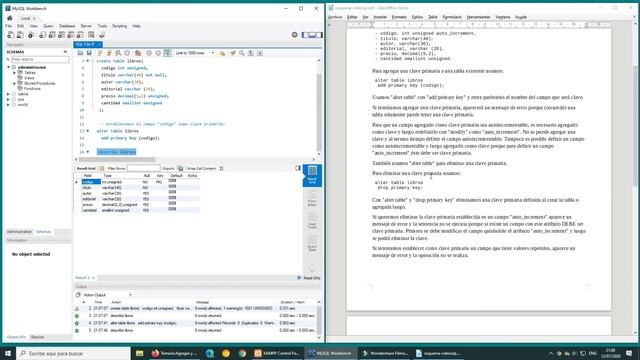Toggle invisible characters icon in editor
This screenshot has height=360, width=640.
coord(251,53)
